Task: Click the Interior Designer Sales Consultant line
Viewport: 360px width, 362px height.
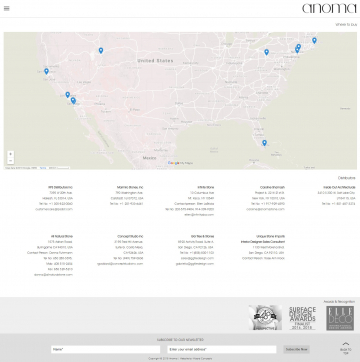Action: coord(263,242)
